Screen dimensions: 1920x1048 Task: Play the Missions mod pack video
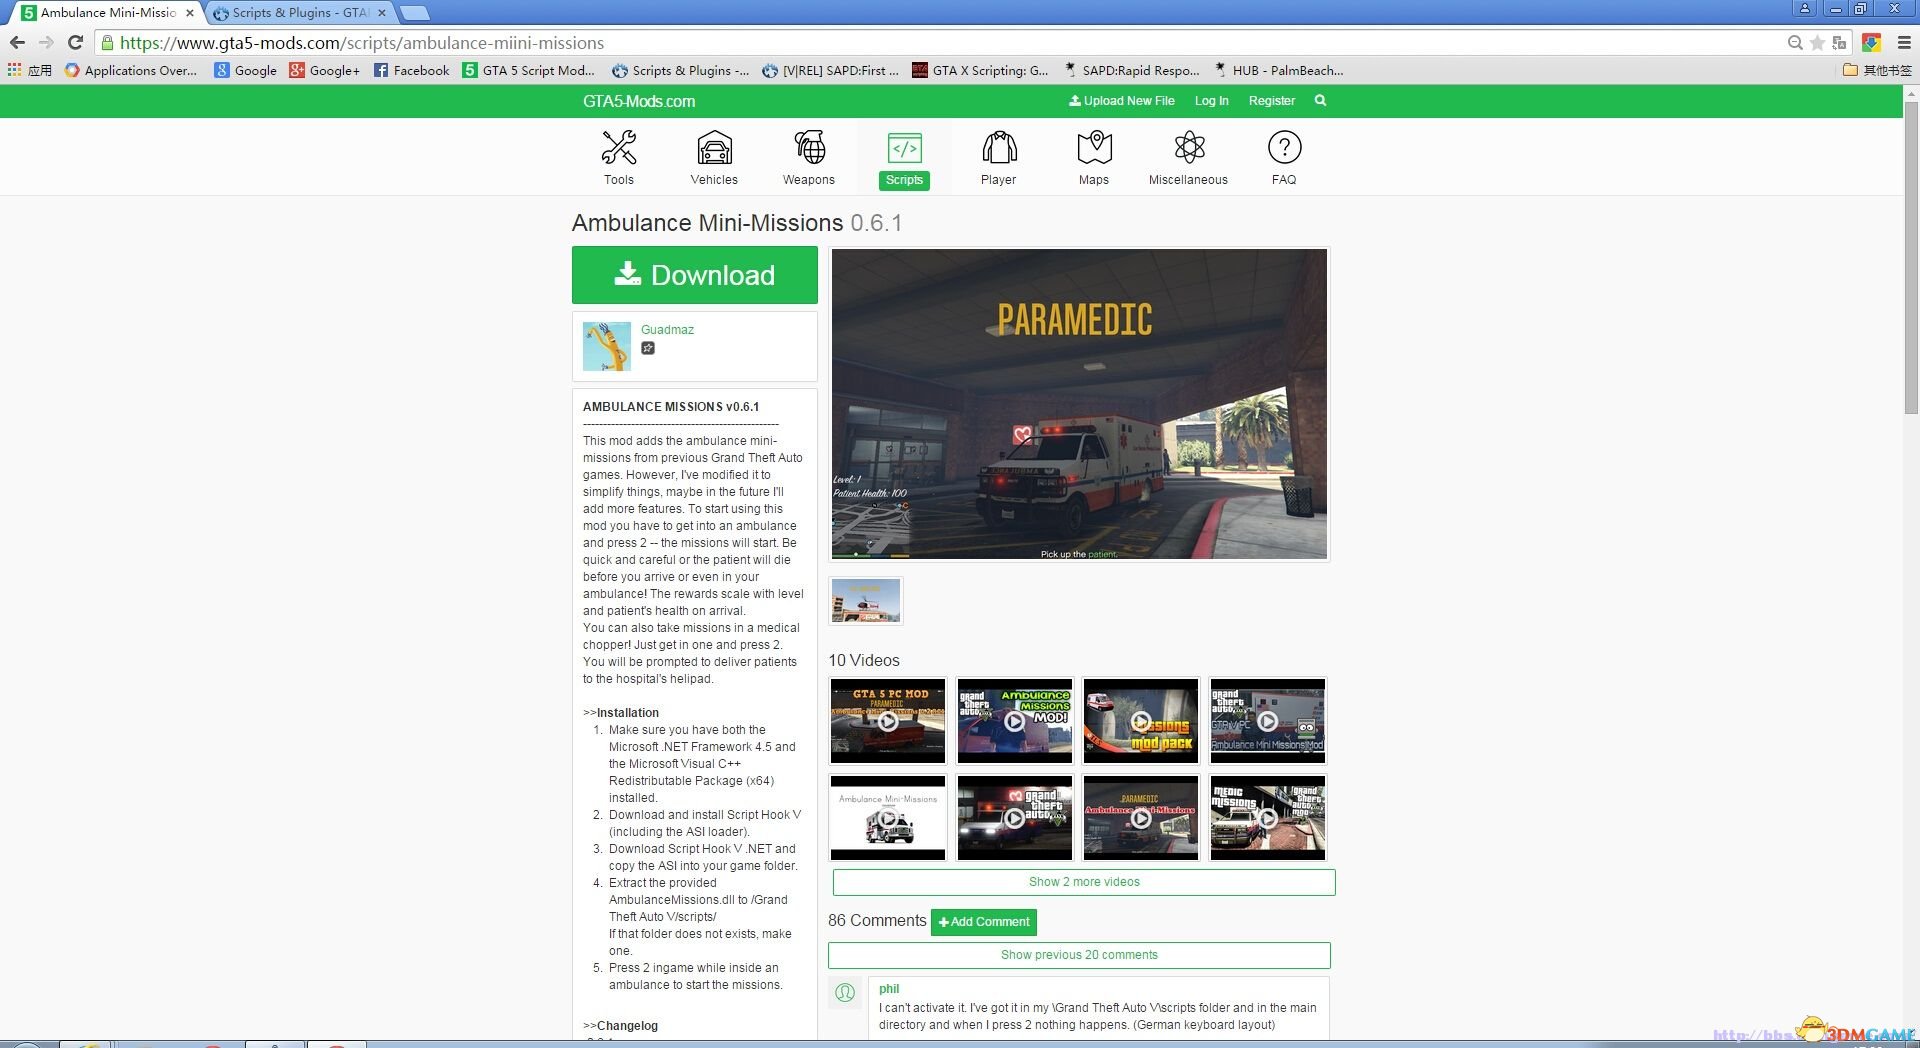[x=1141, y=721]
